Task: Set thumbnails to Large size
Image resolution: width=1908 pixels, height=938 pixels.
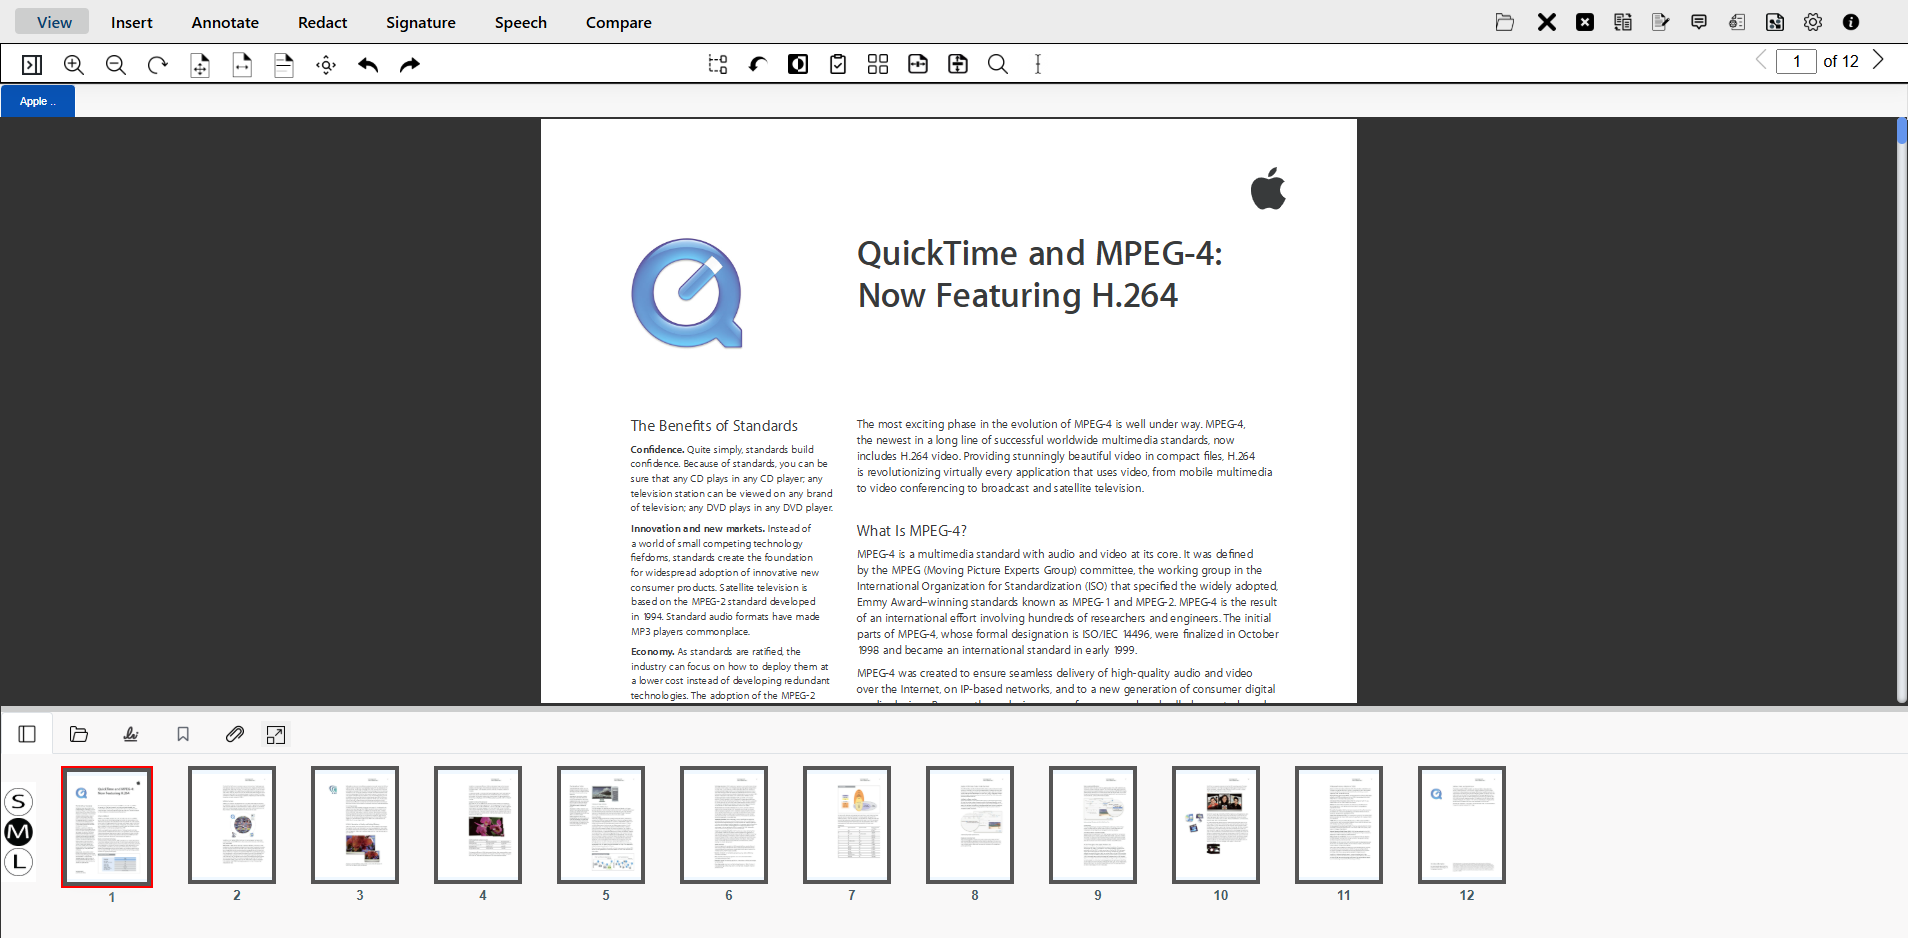Action: tap(19, 861)
